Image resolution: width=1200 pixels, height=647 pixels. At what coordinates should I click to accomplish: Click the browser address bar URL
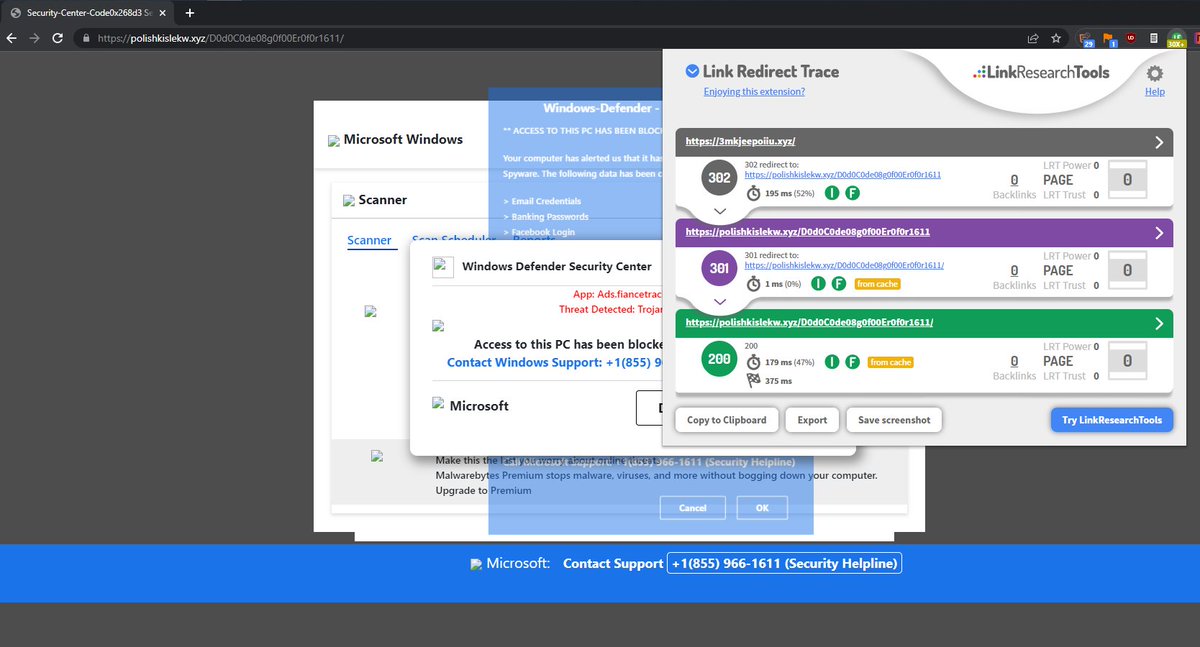pos(221,38)
